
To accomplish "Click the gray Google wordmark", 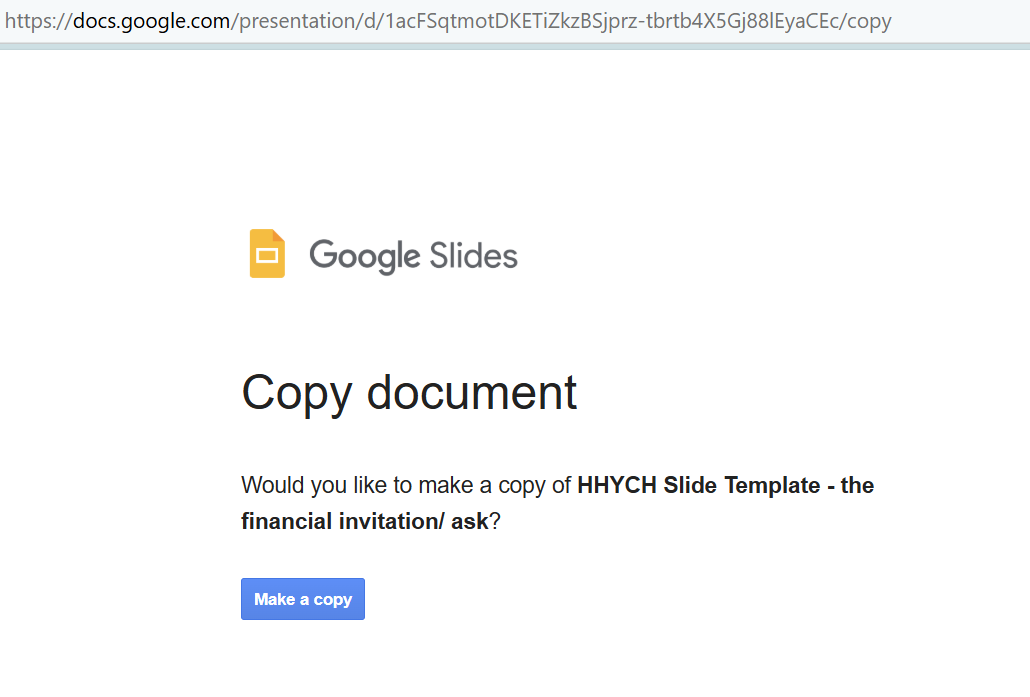I will [364, 257].
